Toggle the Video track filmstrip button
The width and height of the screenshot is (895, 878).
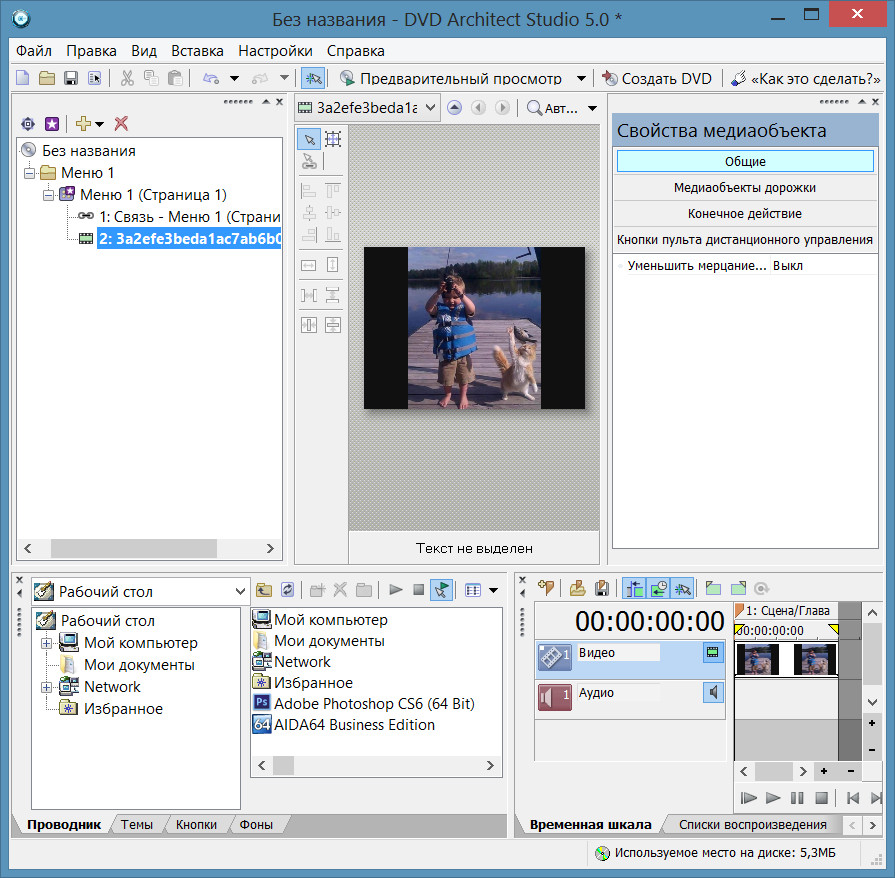click(713, 653)
